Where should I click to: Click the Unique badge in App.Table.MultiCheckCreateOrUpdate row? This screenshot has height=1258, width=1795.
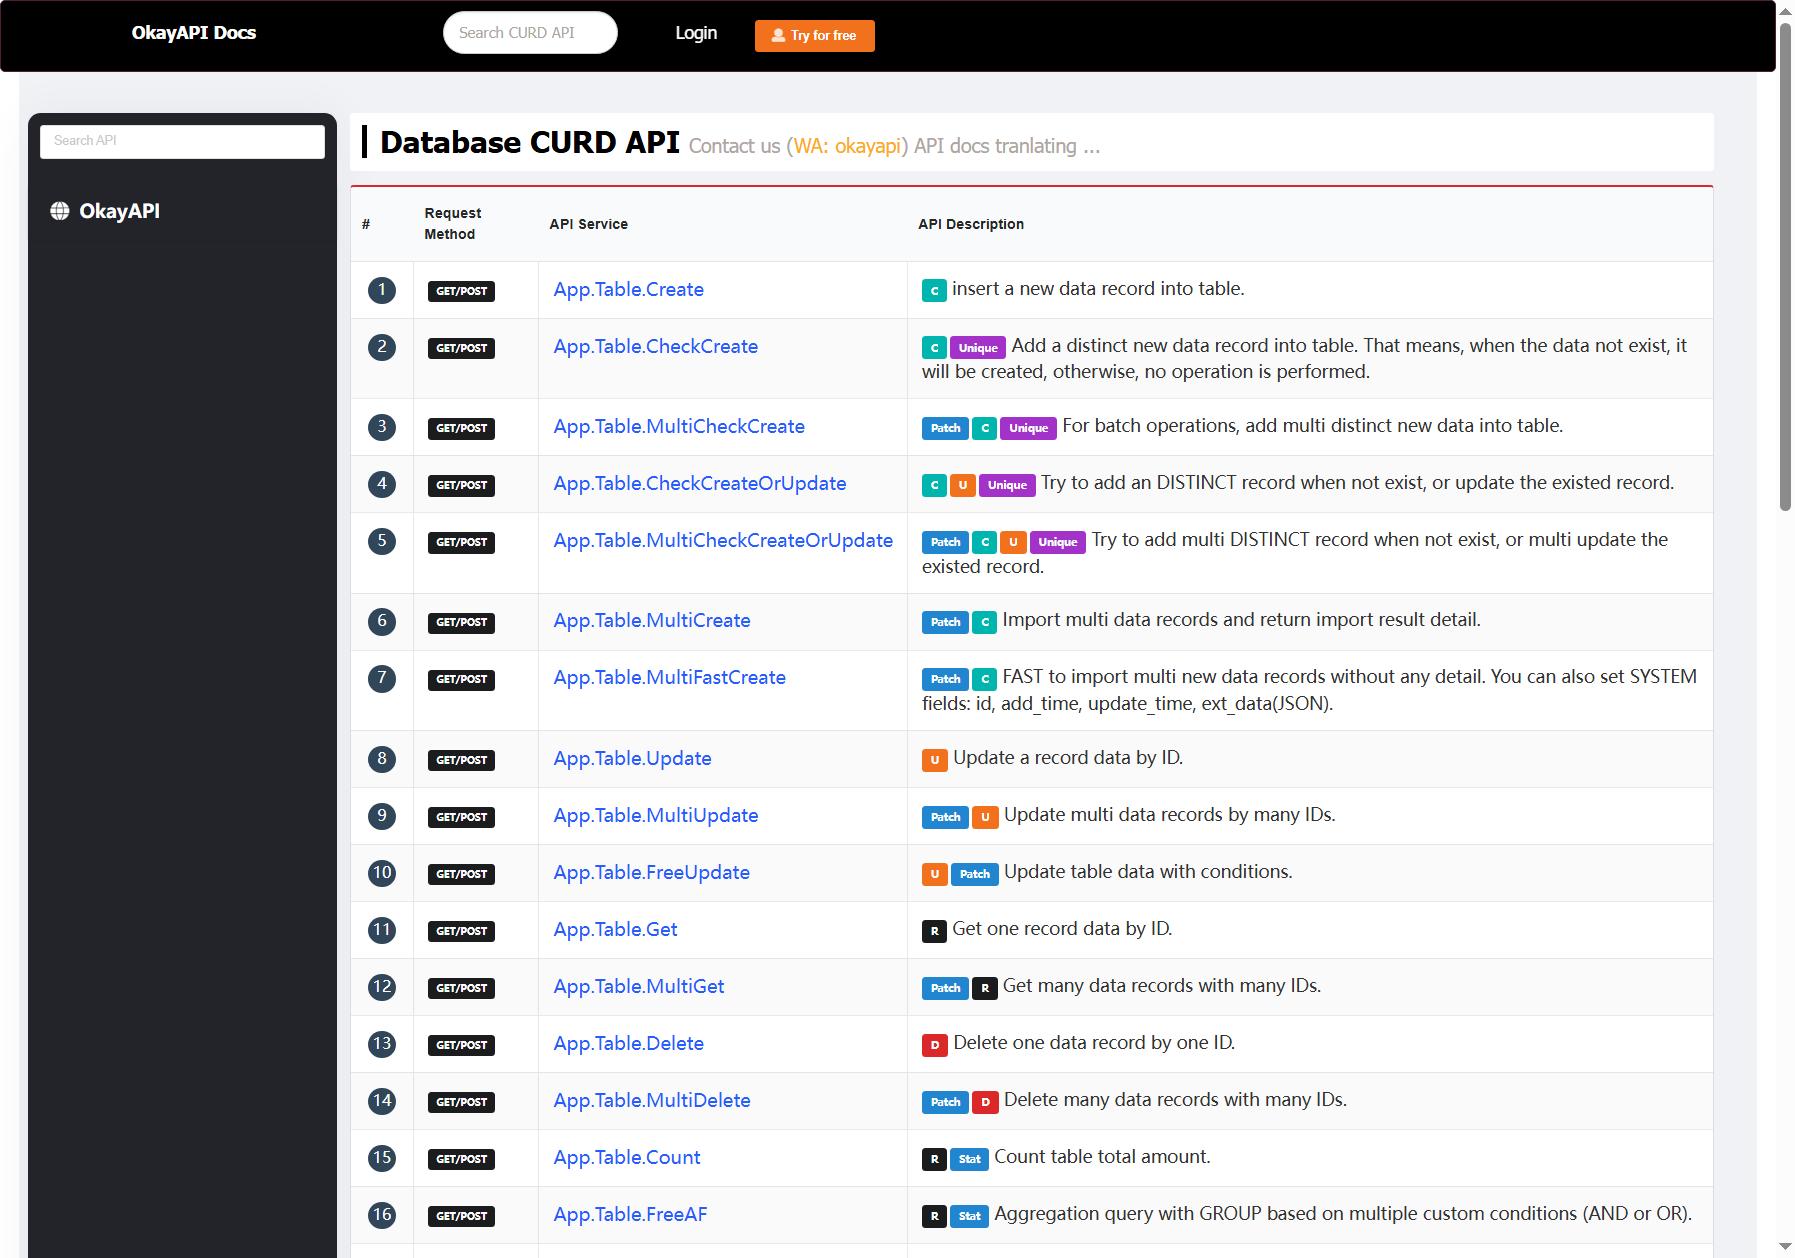[1058, 542]
